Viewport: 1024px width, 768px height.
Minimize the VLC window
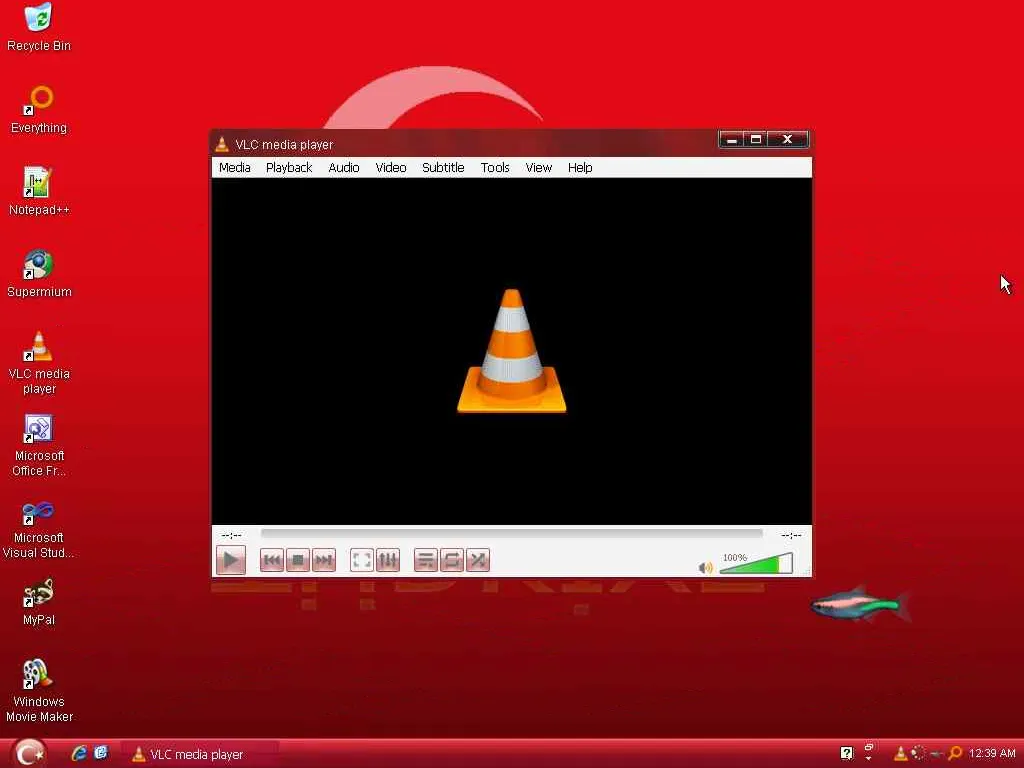click(731, 140)
